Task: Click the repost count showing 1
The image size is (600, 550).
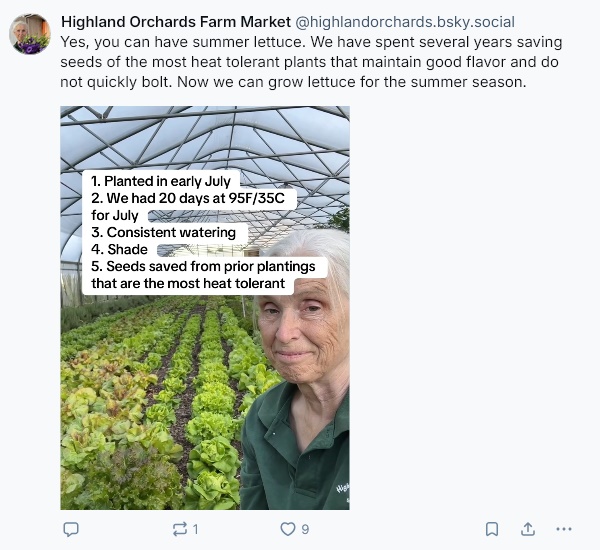Action: 195,529
